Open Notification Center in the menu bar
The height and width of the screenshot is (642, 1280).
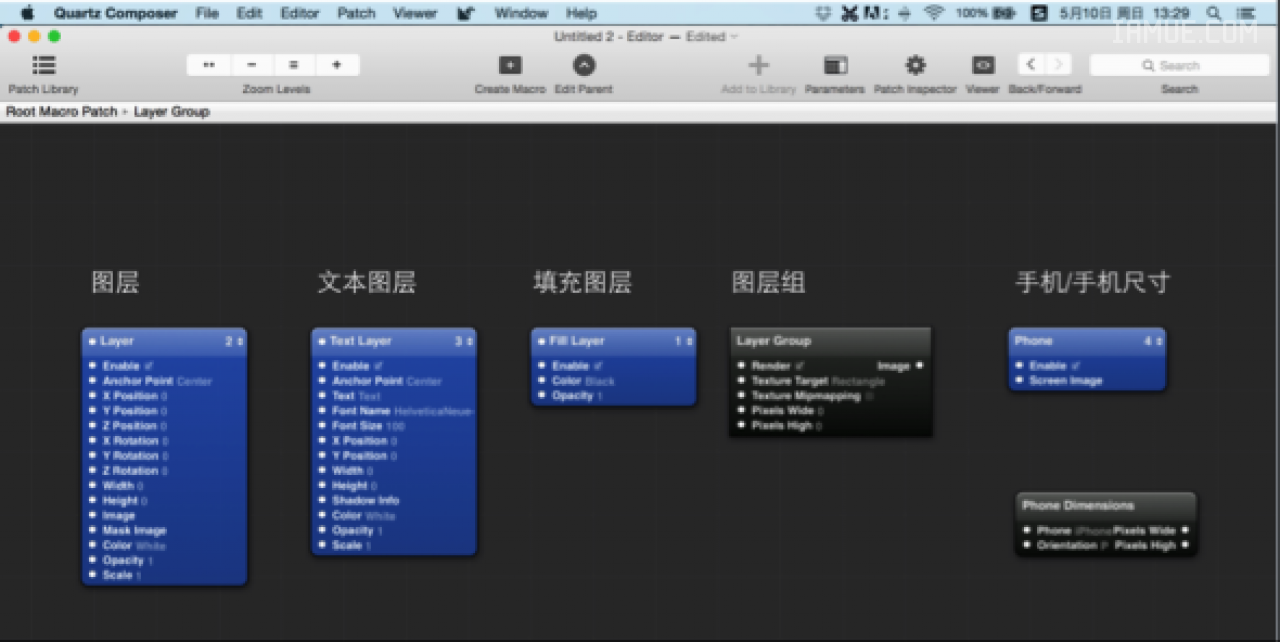[x=1246, y=13]
